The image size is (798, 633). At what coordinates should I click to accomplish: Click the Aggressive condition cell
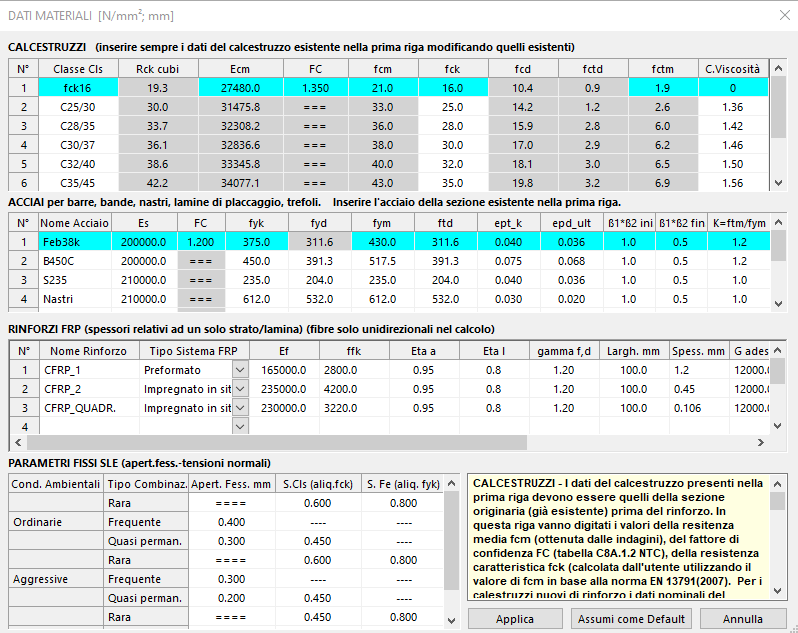click(x=56, y=579)
